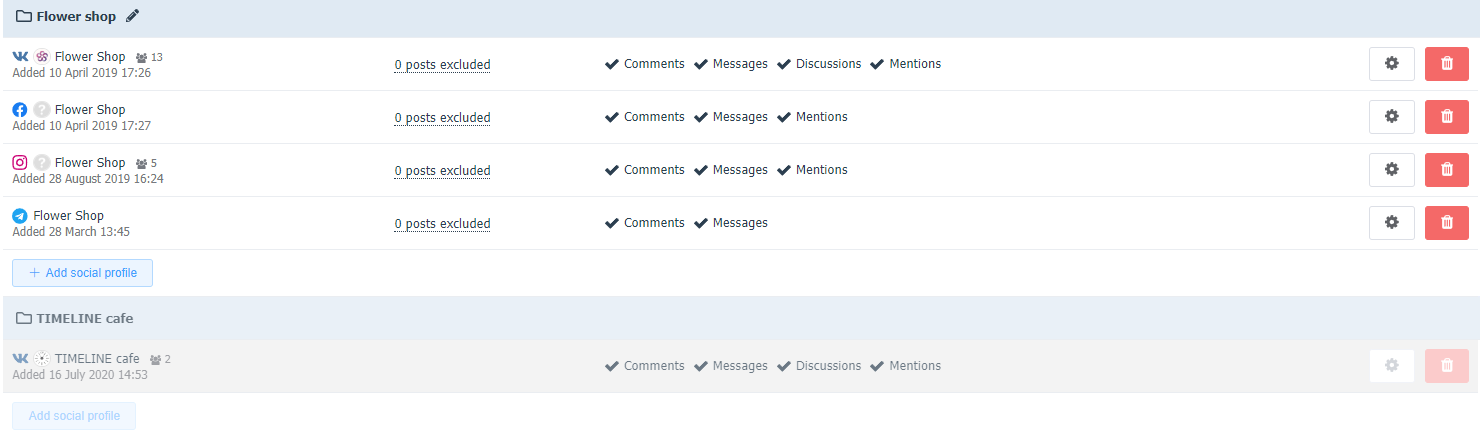Click the pencil edit icon beside Flower shop

point(133,16)
